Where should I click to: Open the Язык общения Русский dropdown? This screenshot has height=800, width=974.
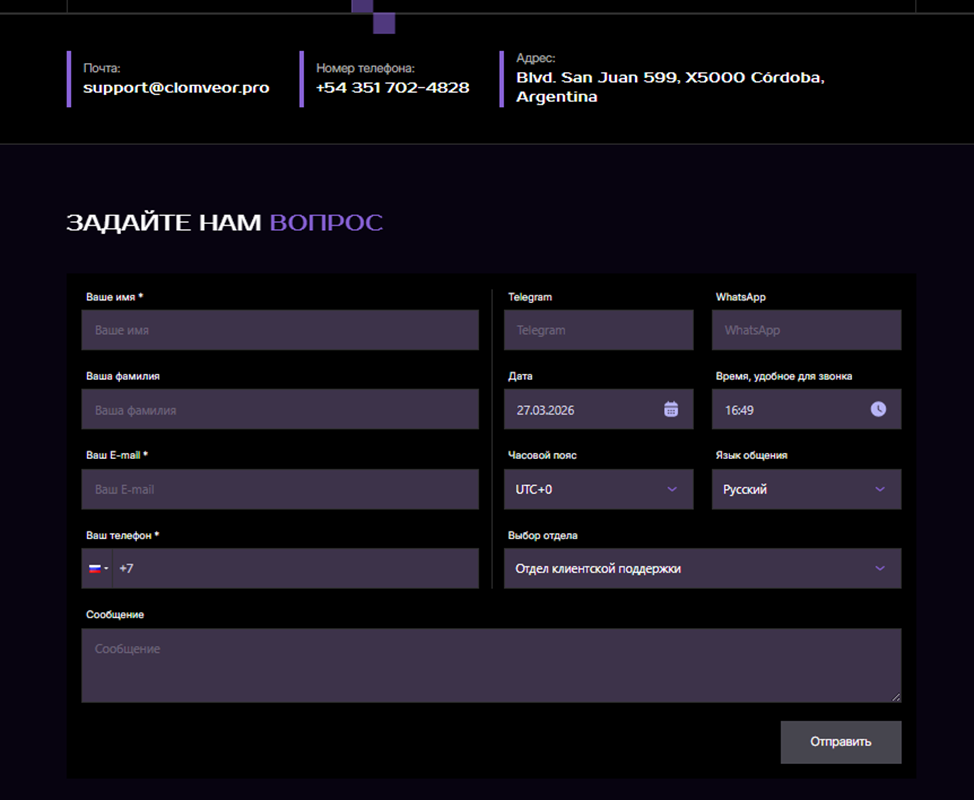tap(806, 489)
